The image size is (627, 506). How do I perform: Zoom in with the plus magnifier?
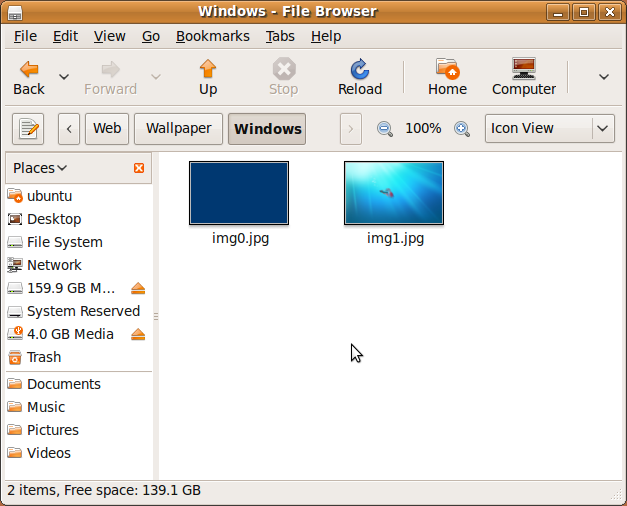(x=462, y=129)
